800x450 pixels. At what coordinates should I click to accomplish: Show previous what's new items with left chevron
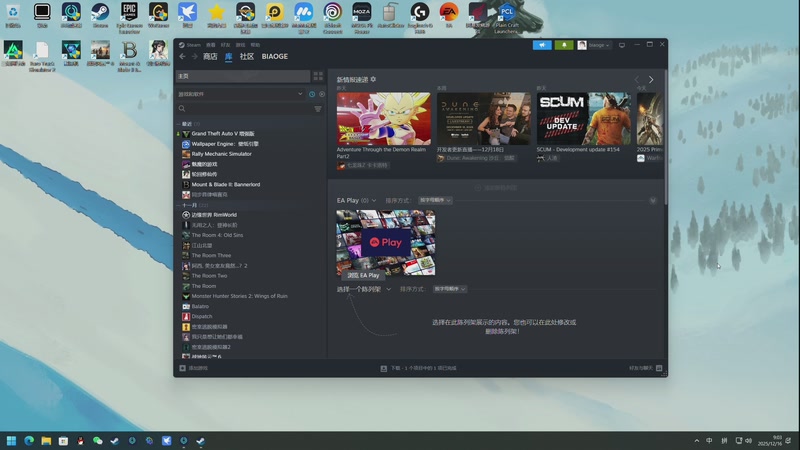click(x=637, y=80)
